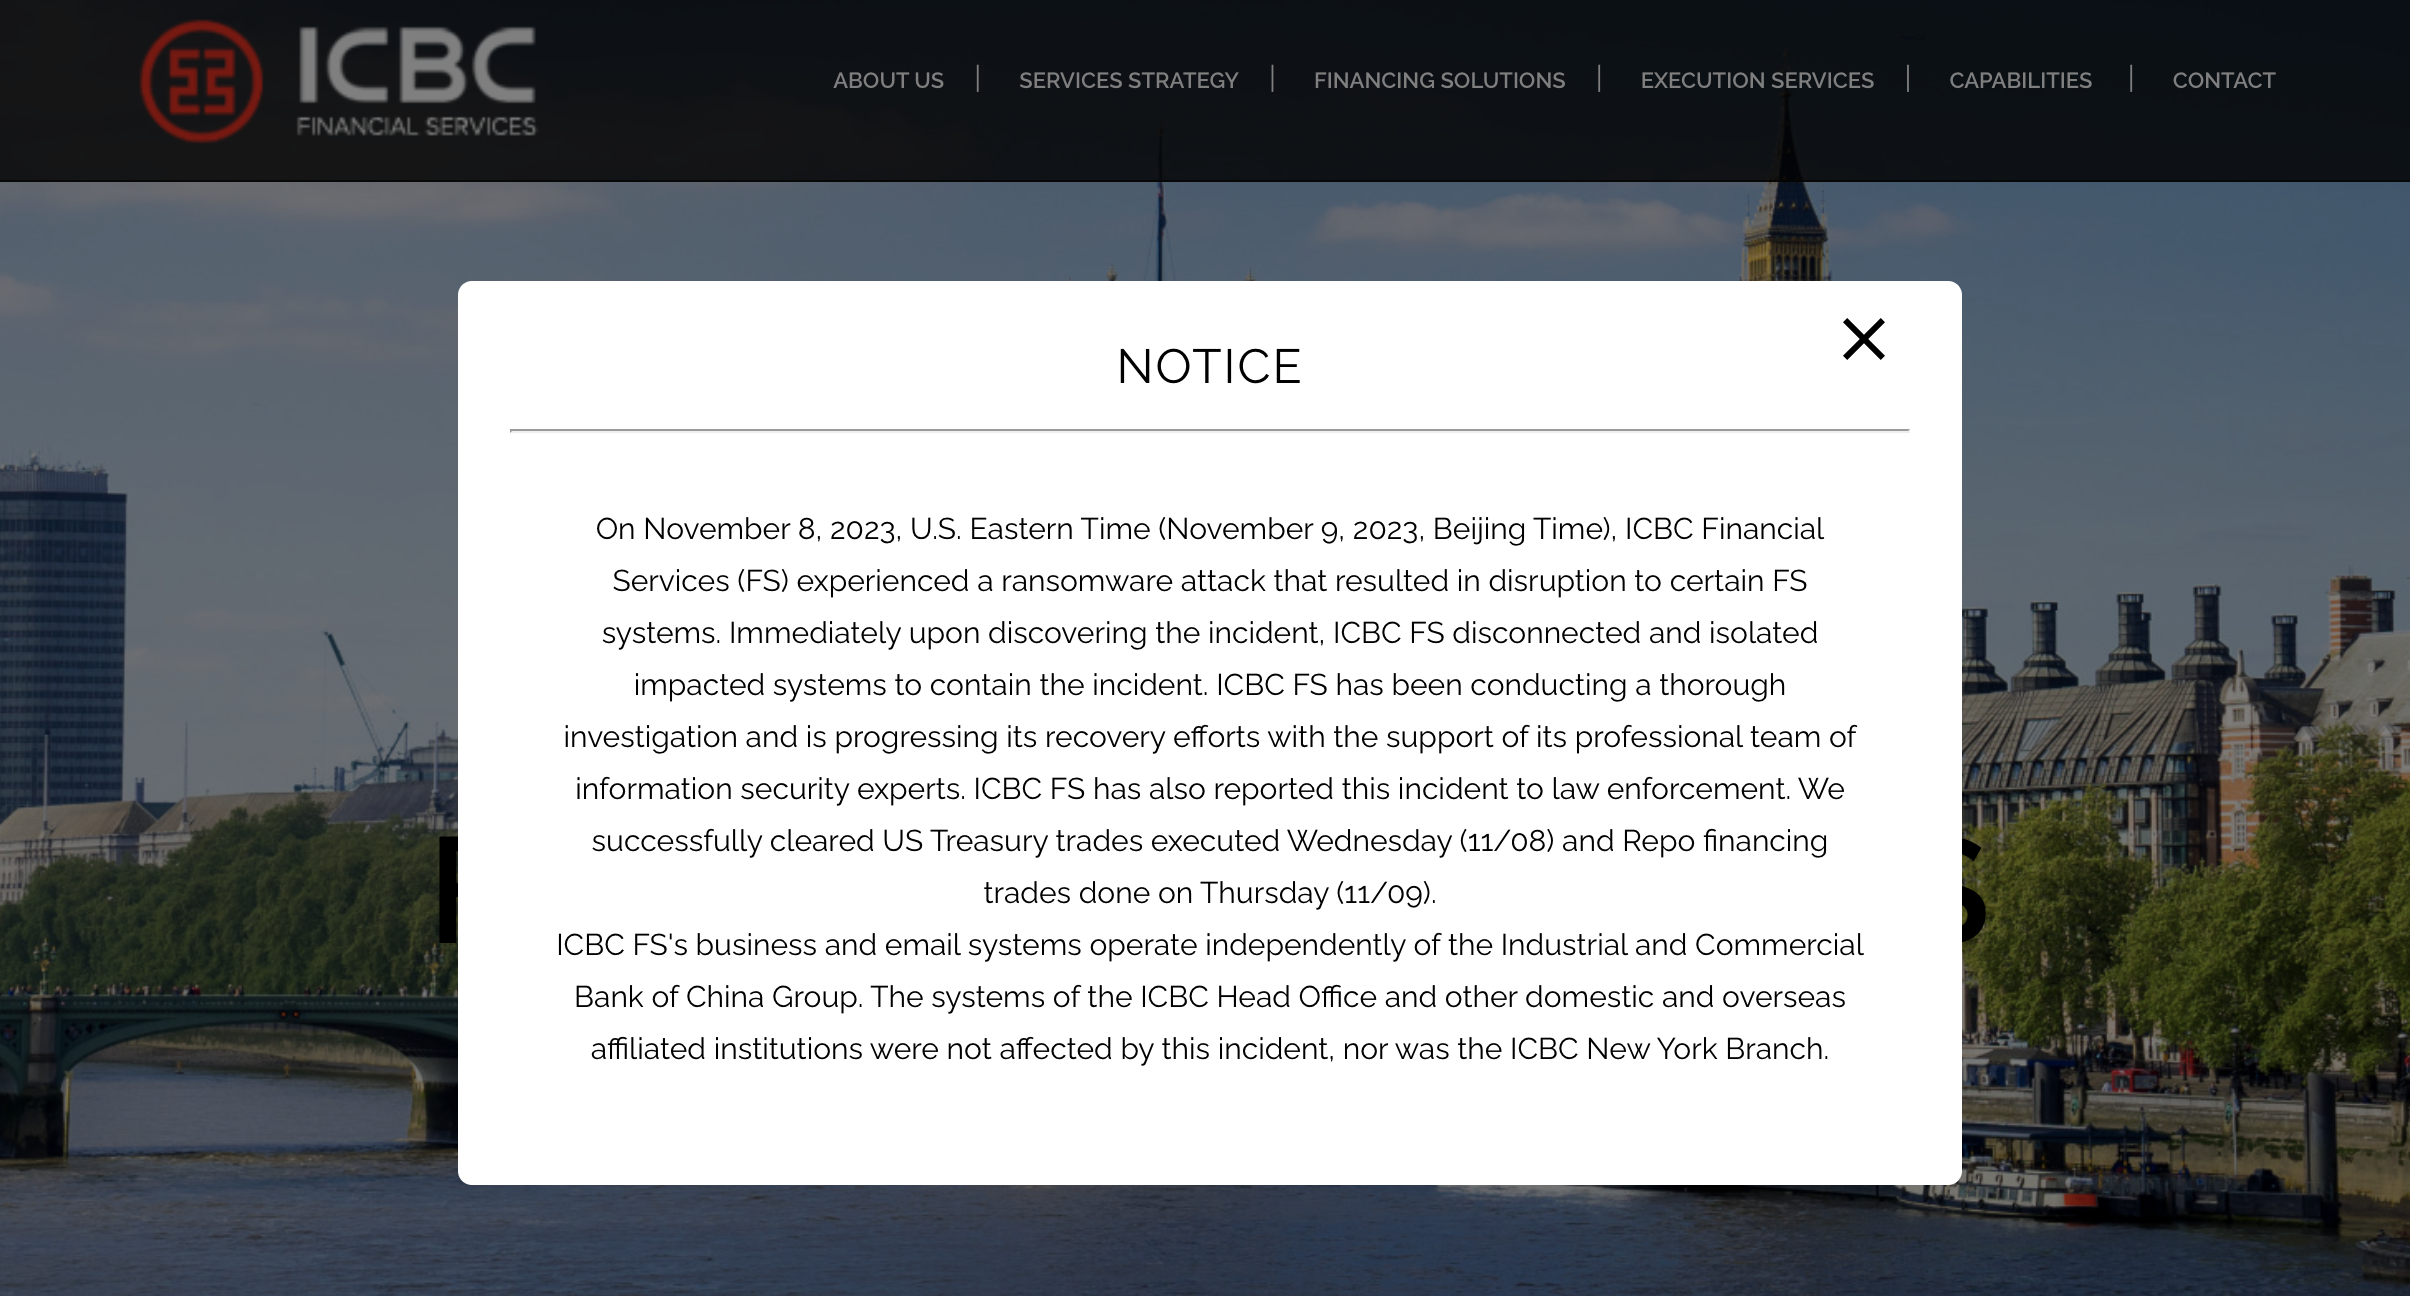
Task: Open Financing Solutions navigation item
Action: (1439, 80)
